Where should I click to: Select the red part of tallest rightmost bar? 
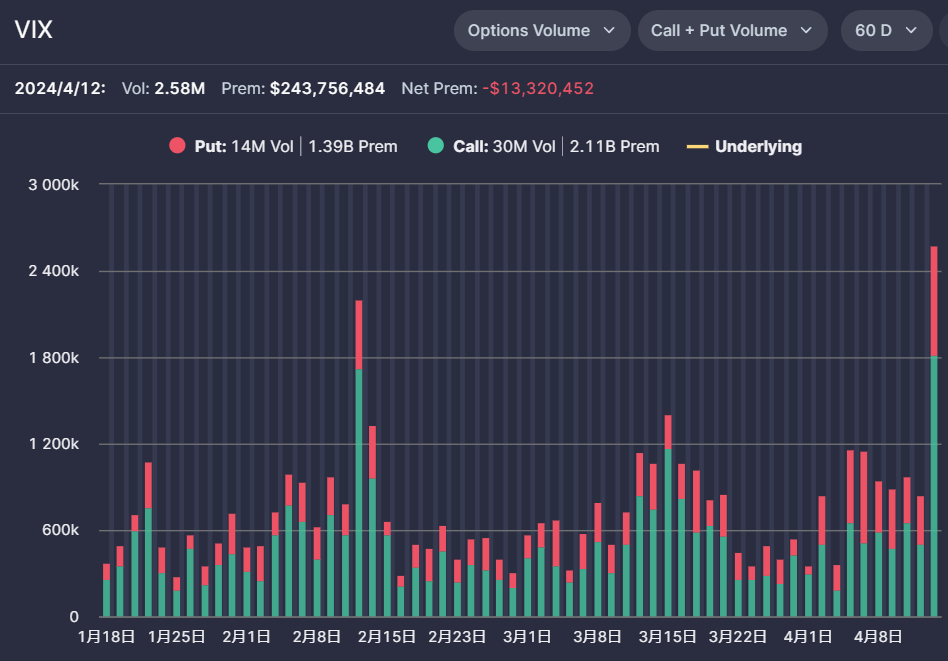point(934,300)
